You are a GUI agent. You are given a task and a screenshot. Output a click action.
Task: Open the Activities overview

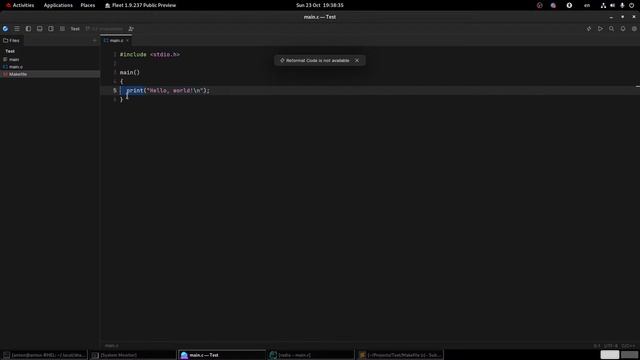coord(20,5)
